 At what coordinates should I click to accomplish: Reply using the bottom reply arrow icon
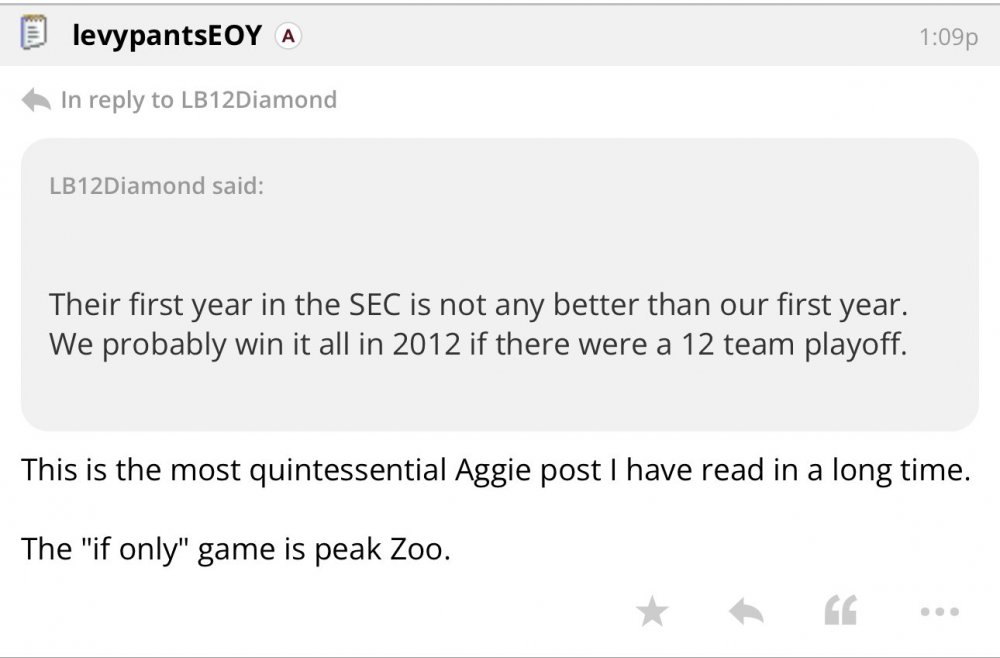(746, 611)
